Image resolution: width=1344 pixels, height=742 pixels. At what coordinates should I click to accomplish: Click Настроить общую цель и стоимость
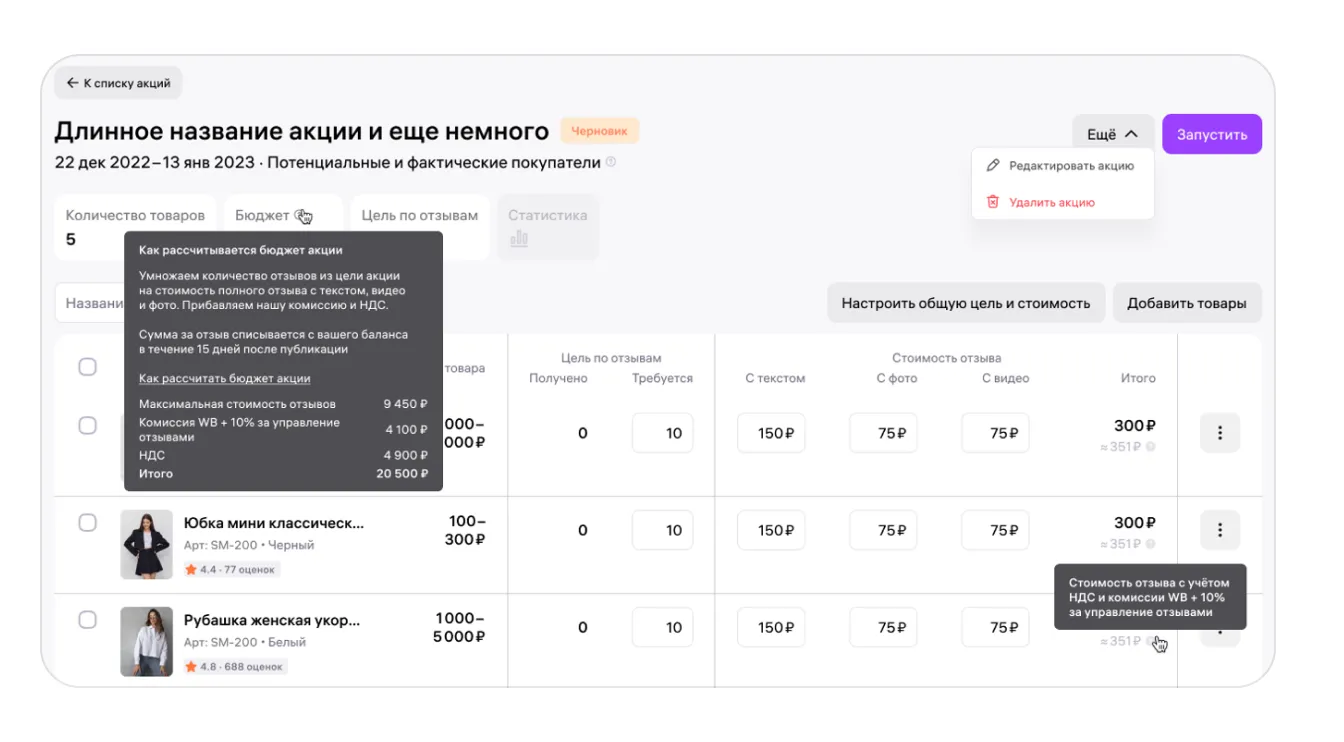coord(965,303)
